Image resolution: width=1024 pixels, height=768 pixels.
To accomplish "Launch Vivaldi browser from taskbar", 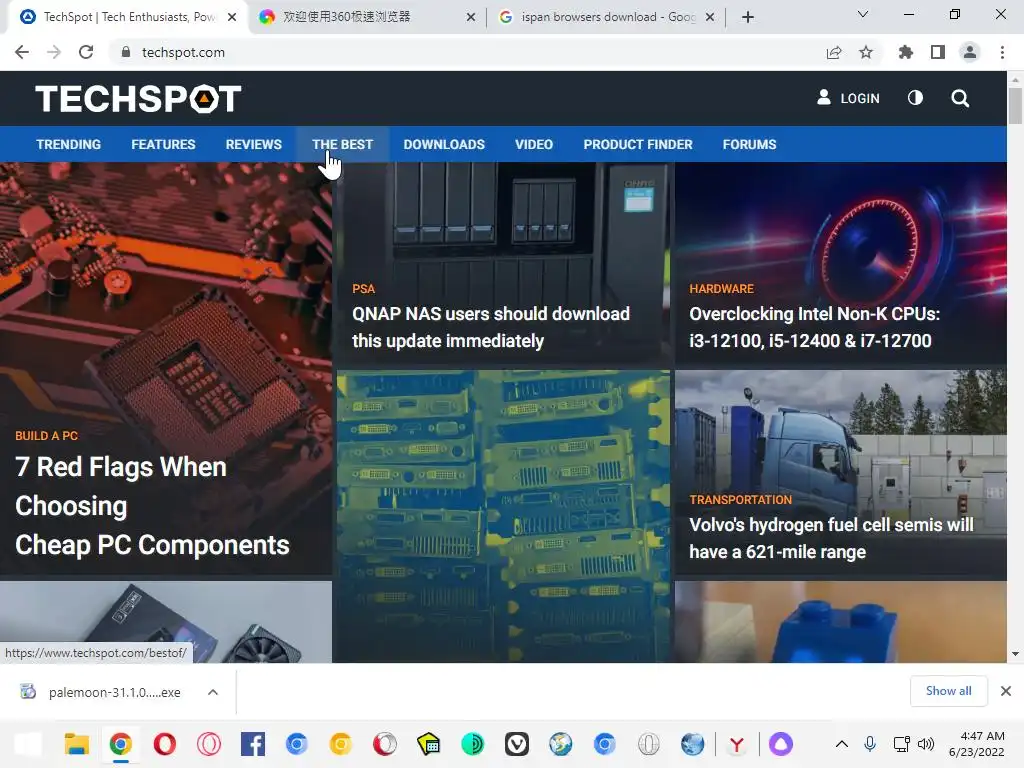I will pos(517,744).
